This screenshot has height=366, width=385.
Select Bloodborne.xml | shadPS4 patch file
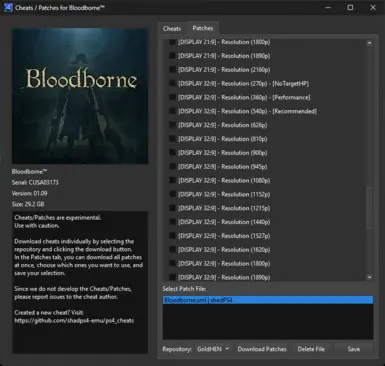(268, 300)
